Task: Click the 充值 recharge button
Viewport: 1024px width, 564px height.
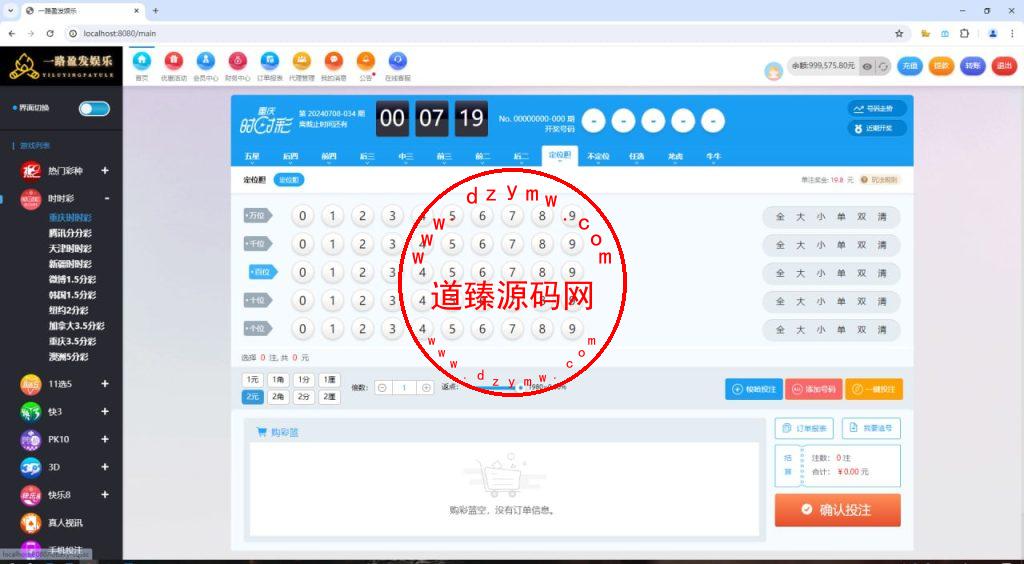Action: click(910, 66)
